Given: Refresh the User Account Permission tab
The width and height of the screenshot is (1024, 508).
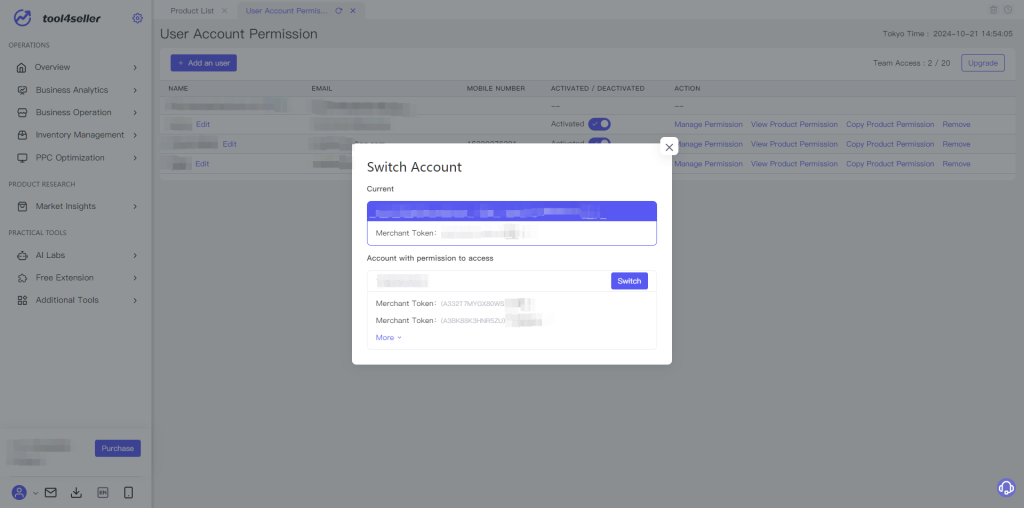Looking at the screenshot, I should point(338,10).
